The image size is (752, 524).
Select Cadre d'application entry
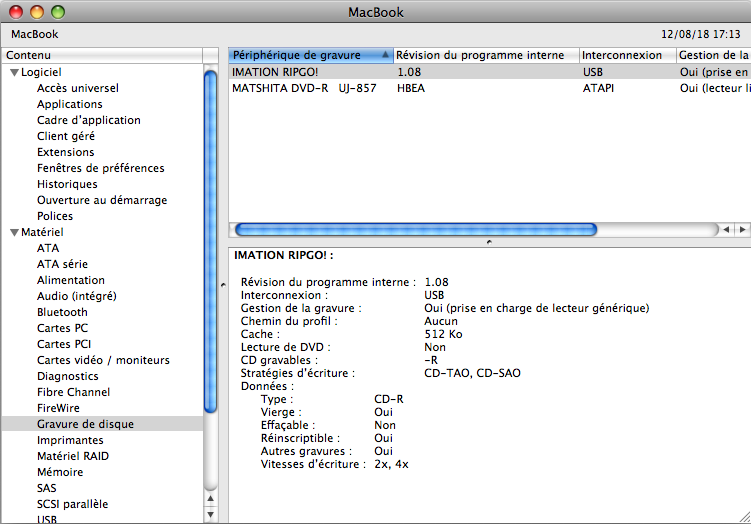pyautogui.click(x=89, y=120)
